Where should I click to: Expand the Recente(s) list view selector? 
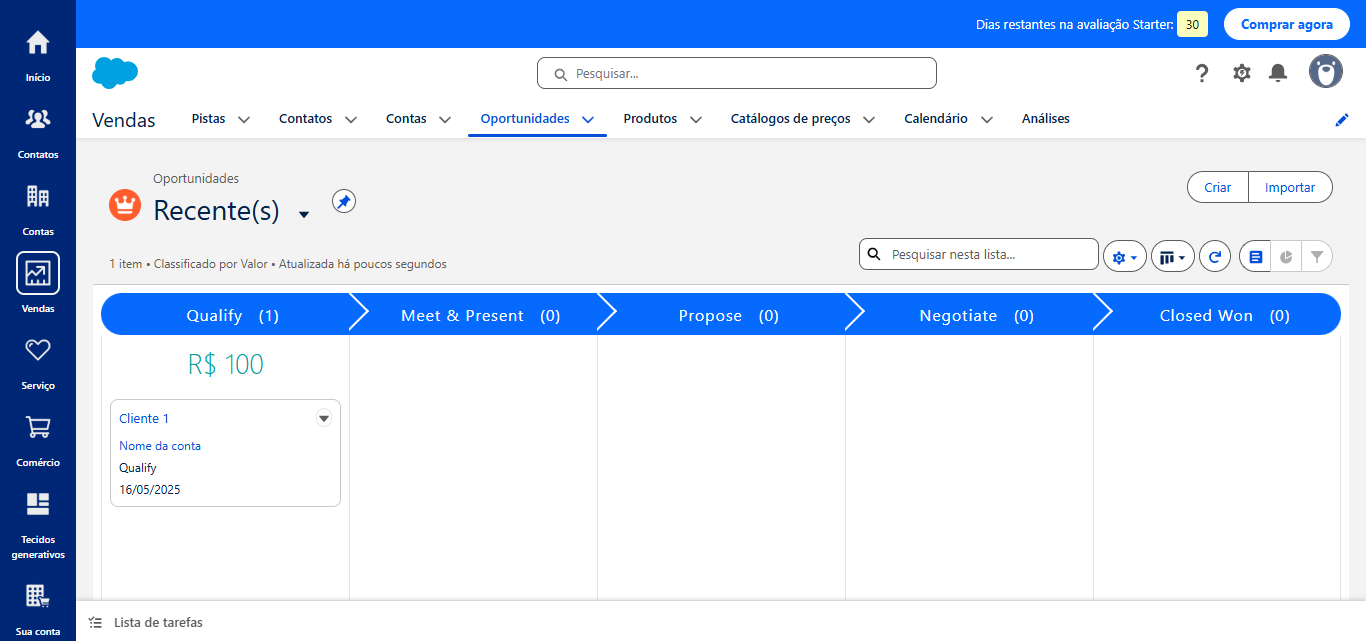pyautogui.click(x=303, y=213)
